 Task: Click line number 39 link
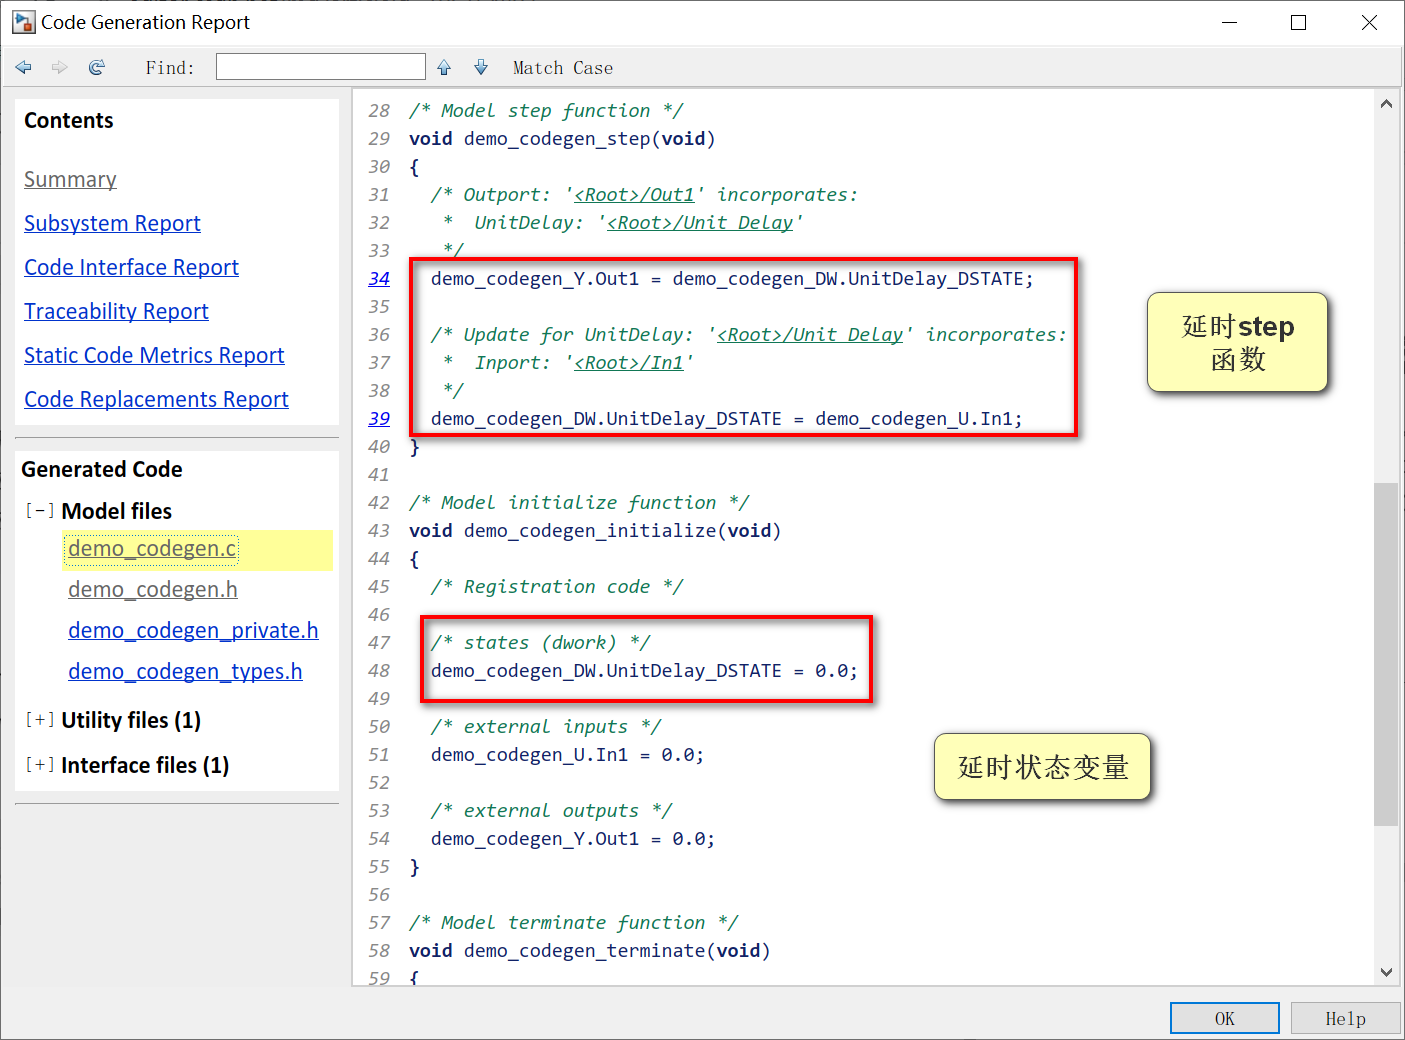[x=379, y=419]
